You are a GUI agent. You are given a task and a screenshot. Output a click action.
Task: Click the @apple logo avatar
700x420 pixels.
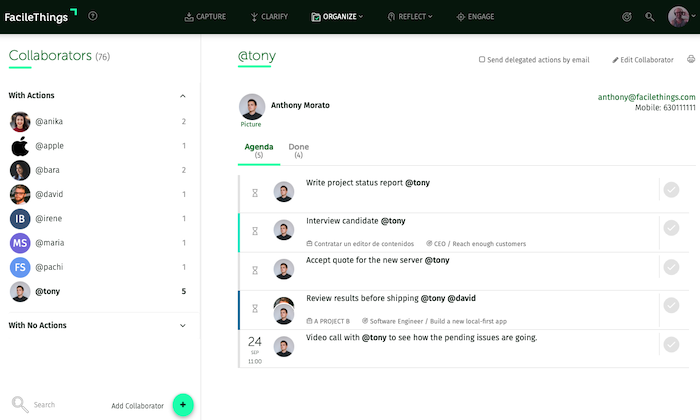(20, 146)
